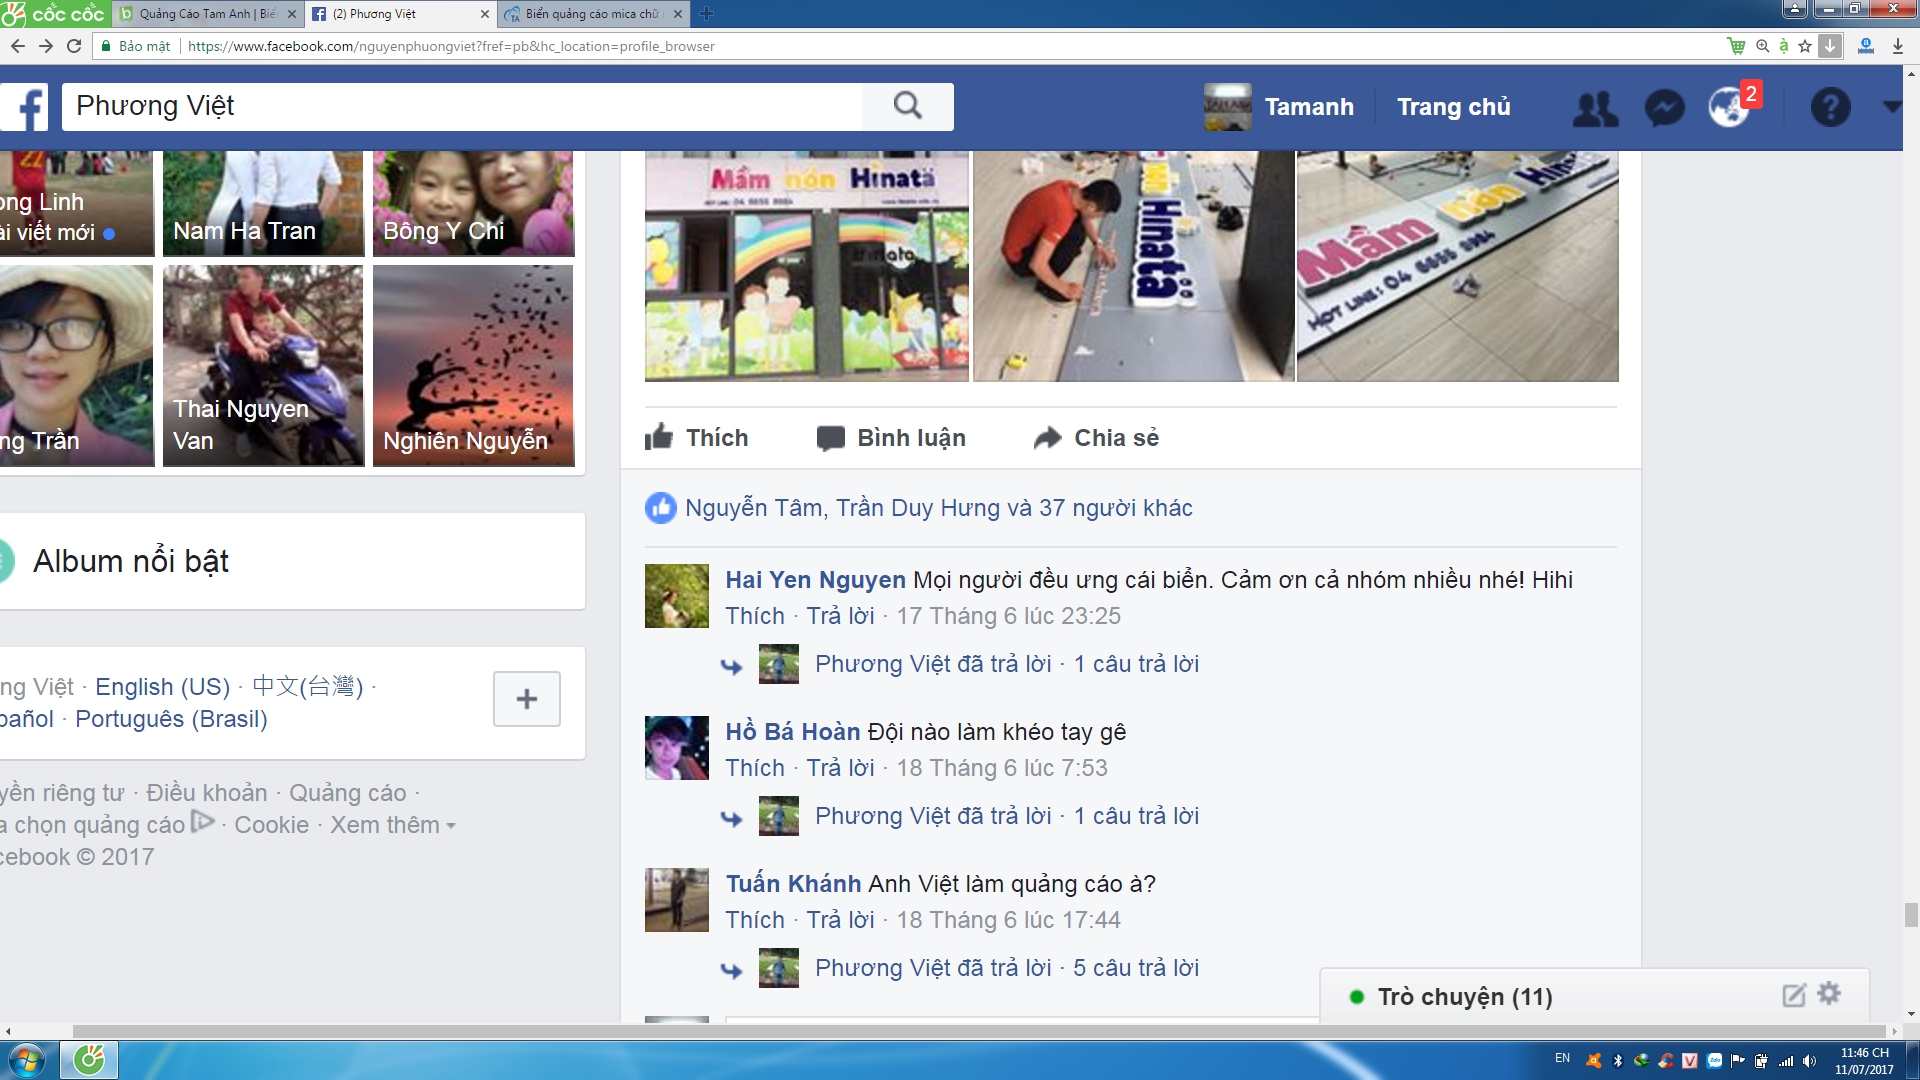Go to Trang chủ in the header

click(x=1453, y=107)
